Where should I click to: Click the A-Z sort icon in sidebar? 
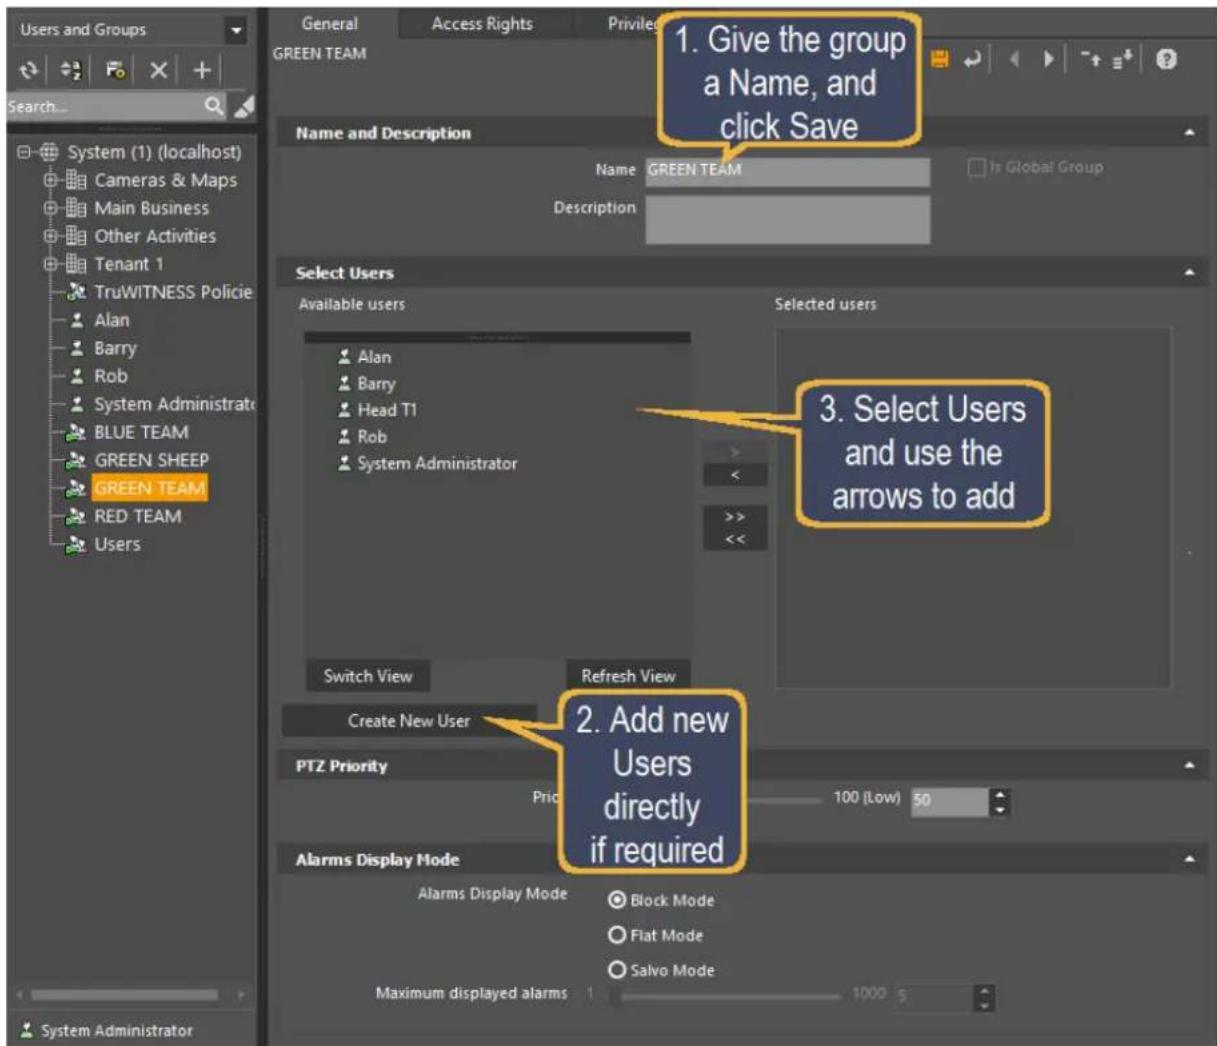click(x=72, y=70)
